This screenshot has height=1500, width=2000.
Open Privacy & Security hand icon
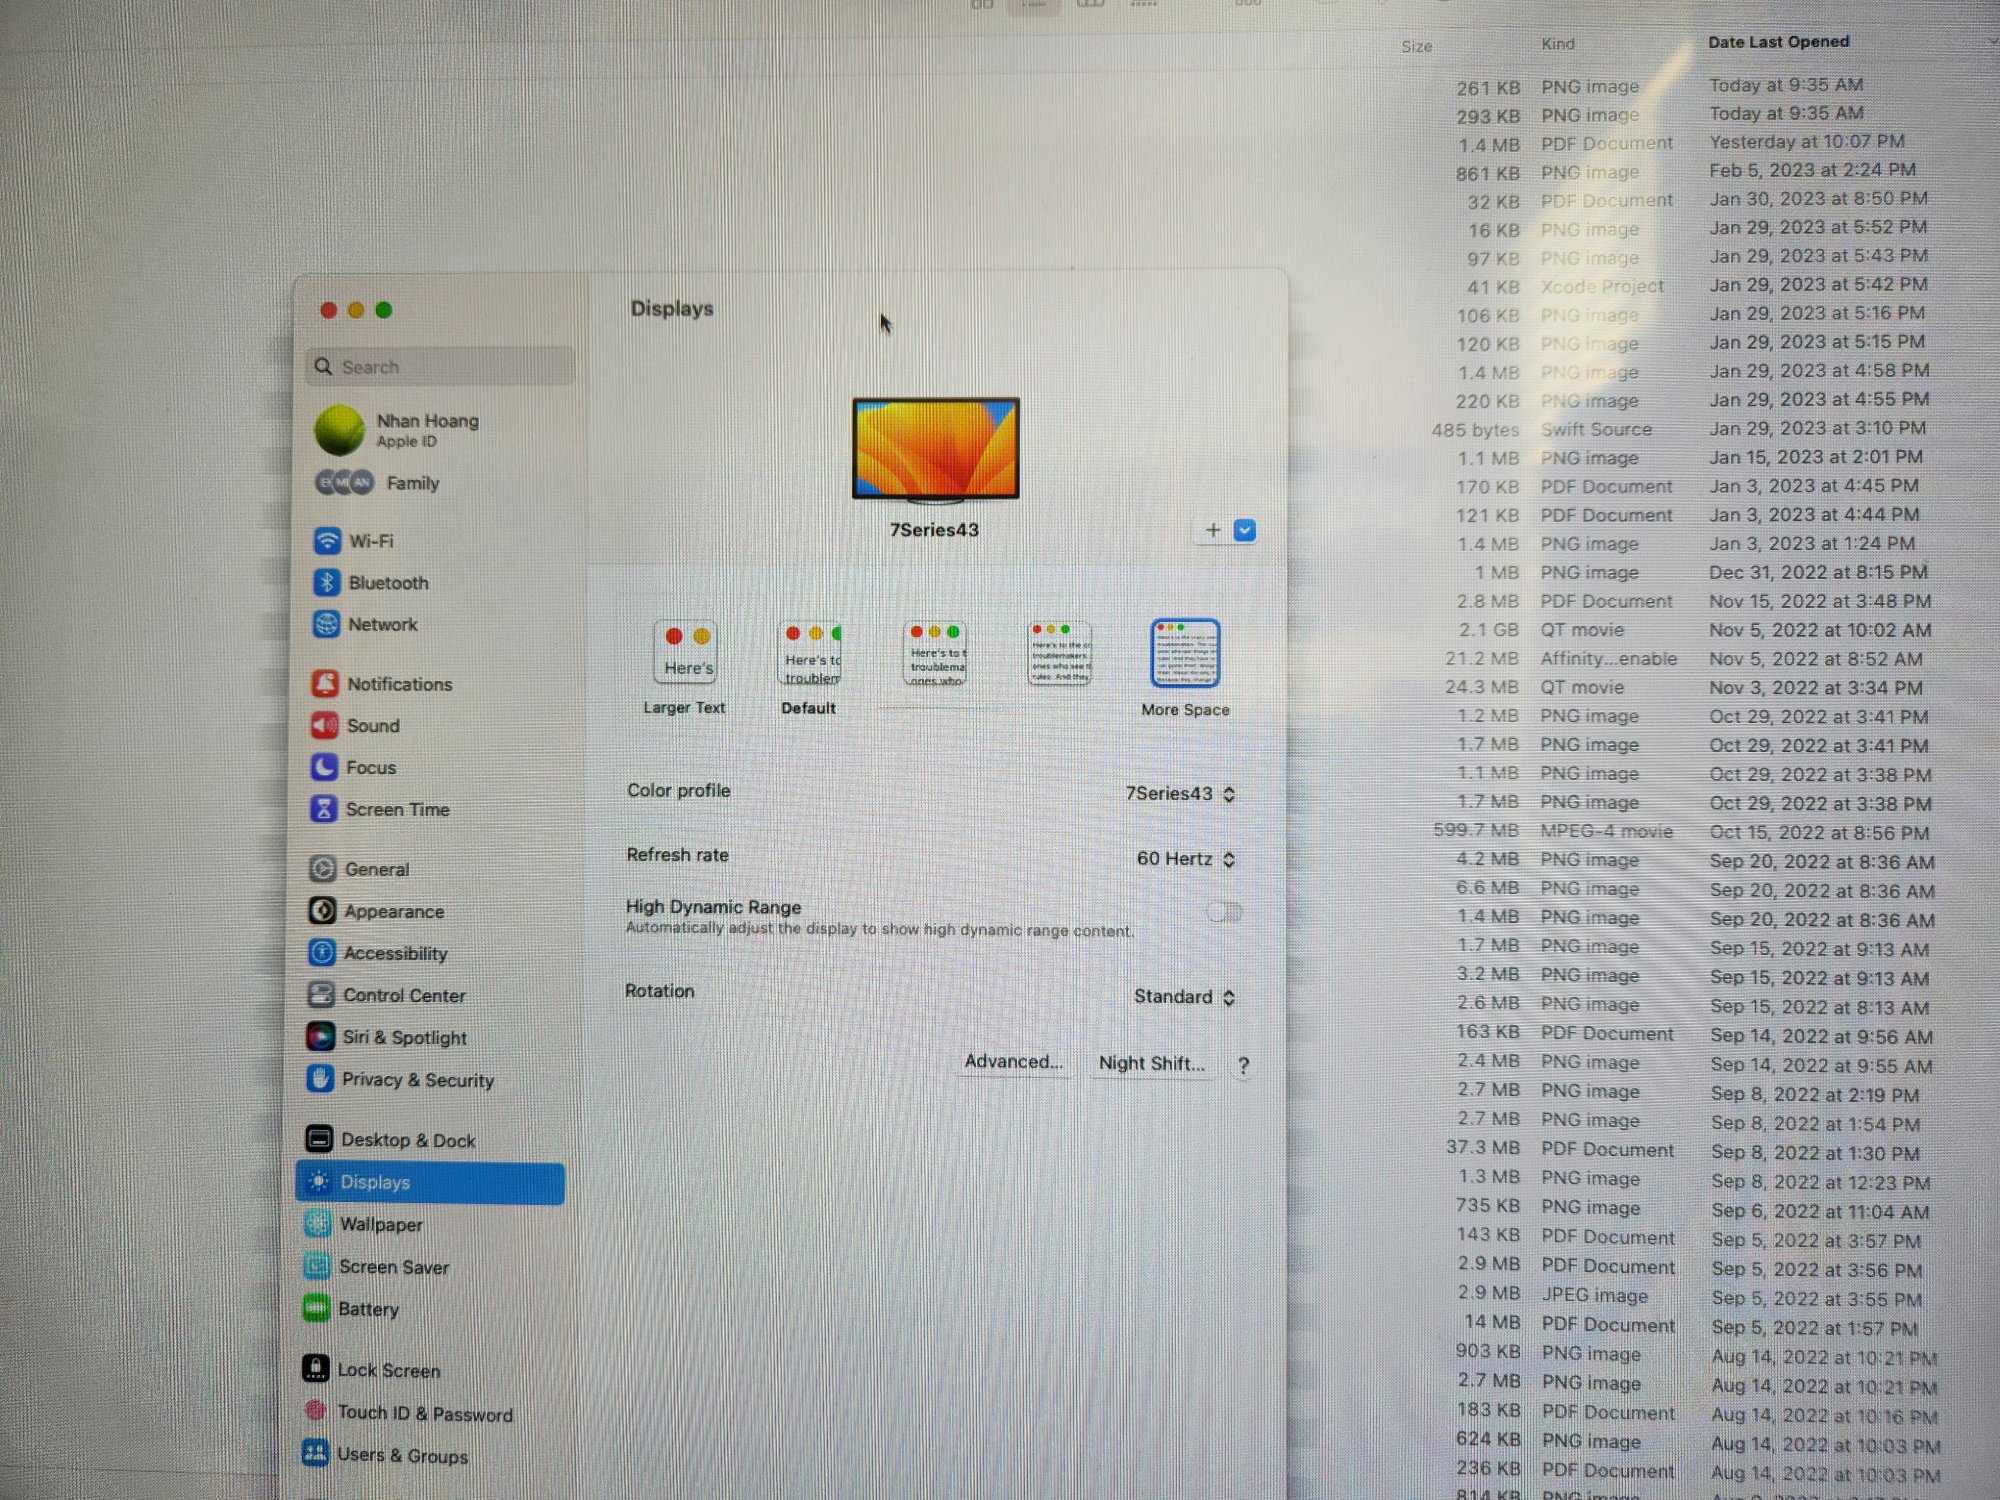[320, 1079]
